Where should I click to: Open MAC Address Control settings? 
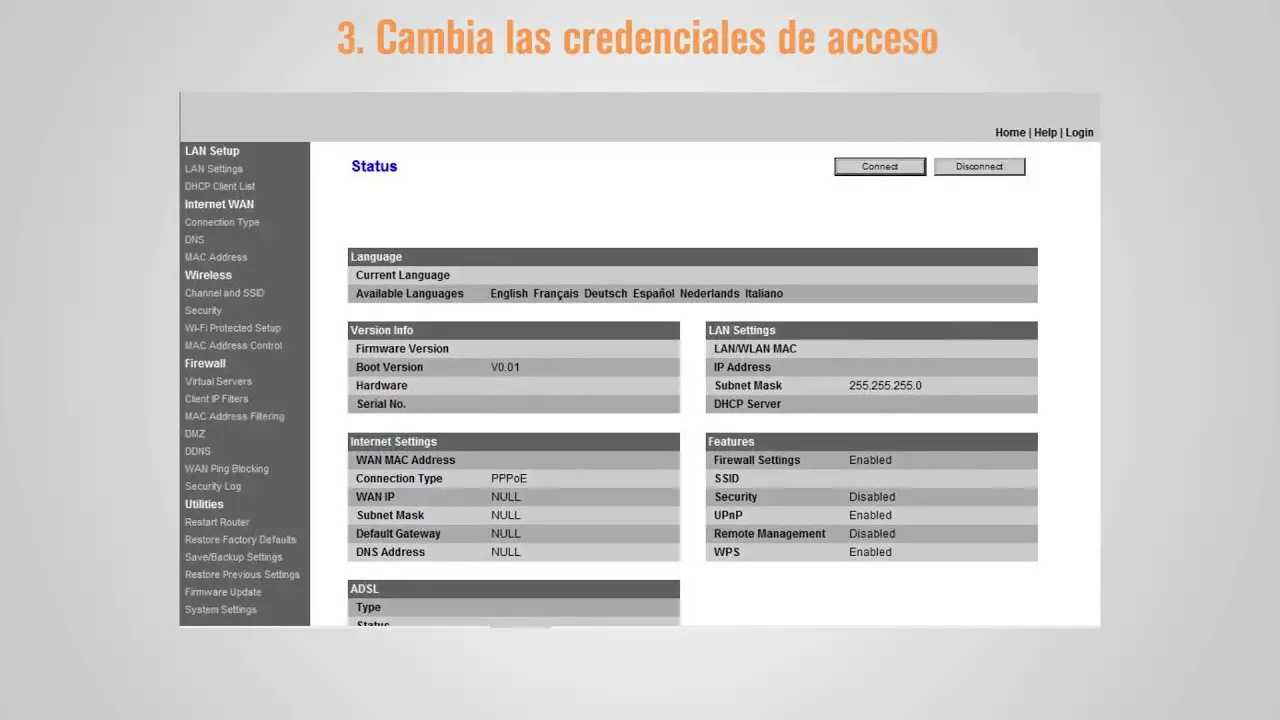233,345
